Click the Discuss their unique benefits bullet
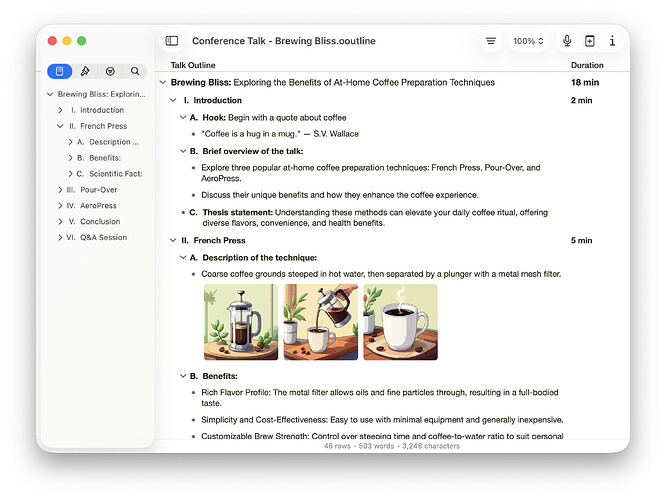Image resolution: width=665 pixels, height=500 pixels. [340, 195]
